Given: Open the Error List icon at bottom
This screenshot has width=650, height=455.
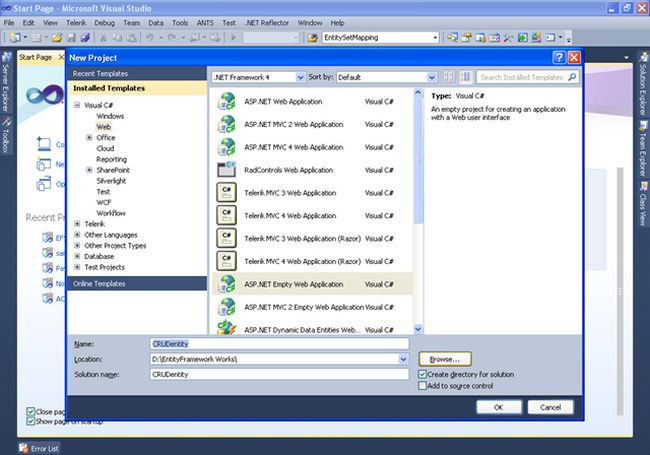Looking at the screenshot, I should pos(24,448).
